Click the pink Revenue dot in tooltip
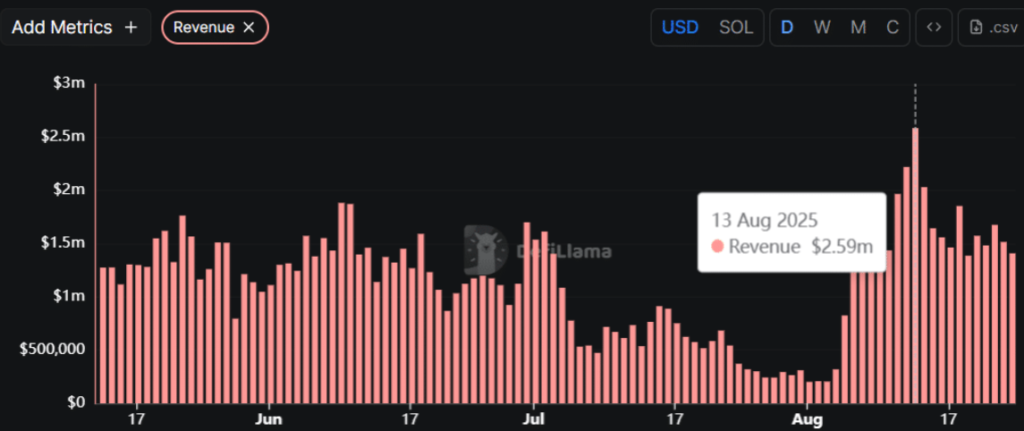Viewport: 1024px width, 431px height. click(x=717, y=247)
